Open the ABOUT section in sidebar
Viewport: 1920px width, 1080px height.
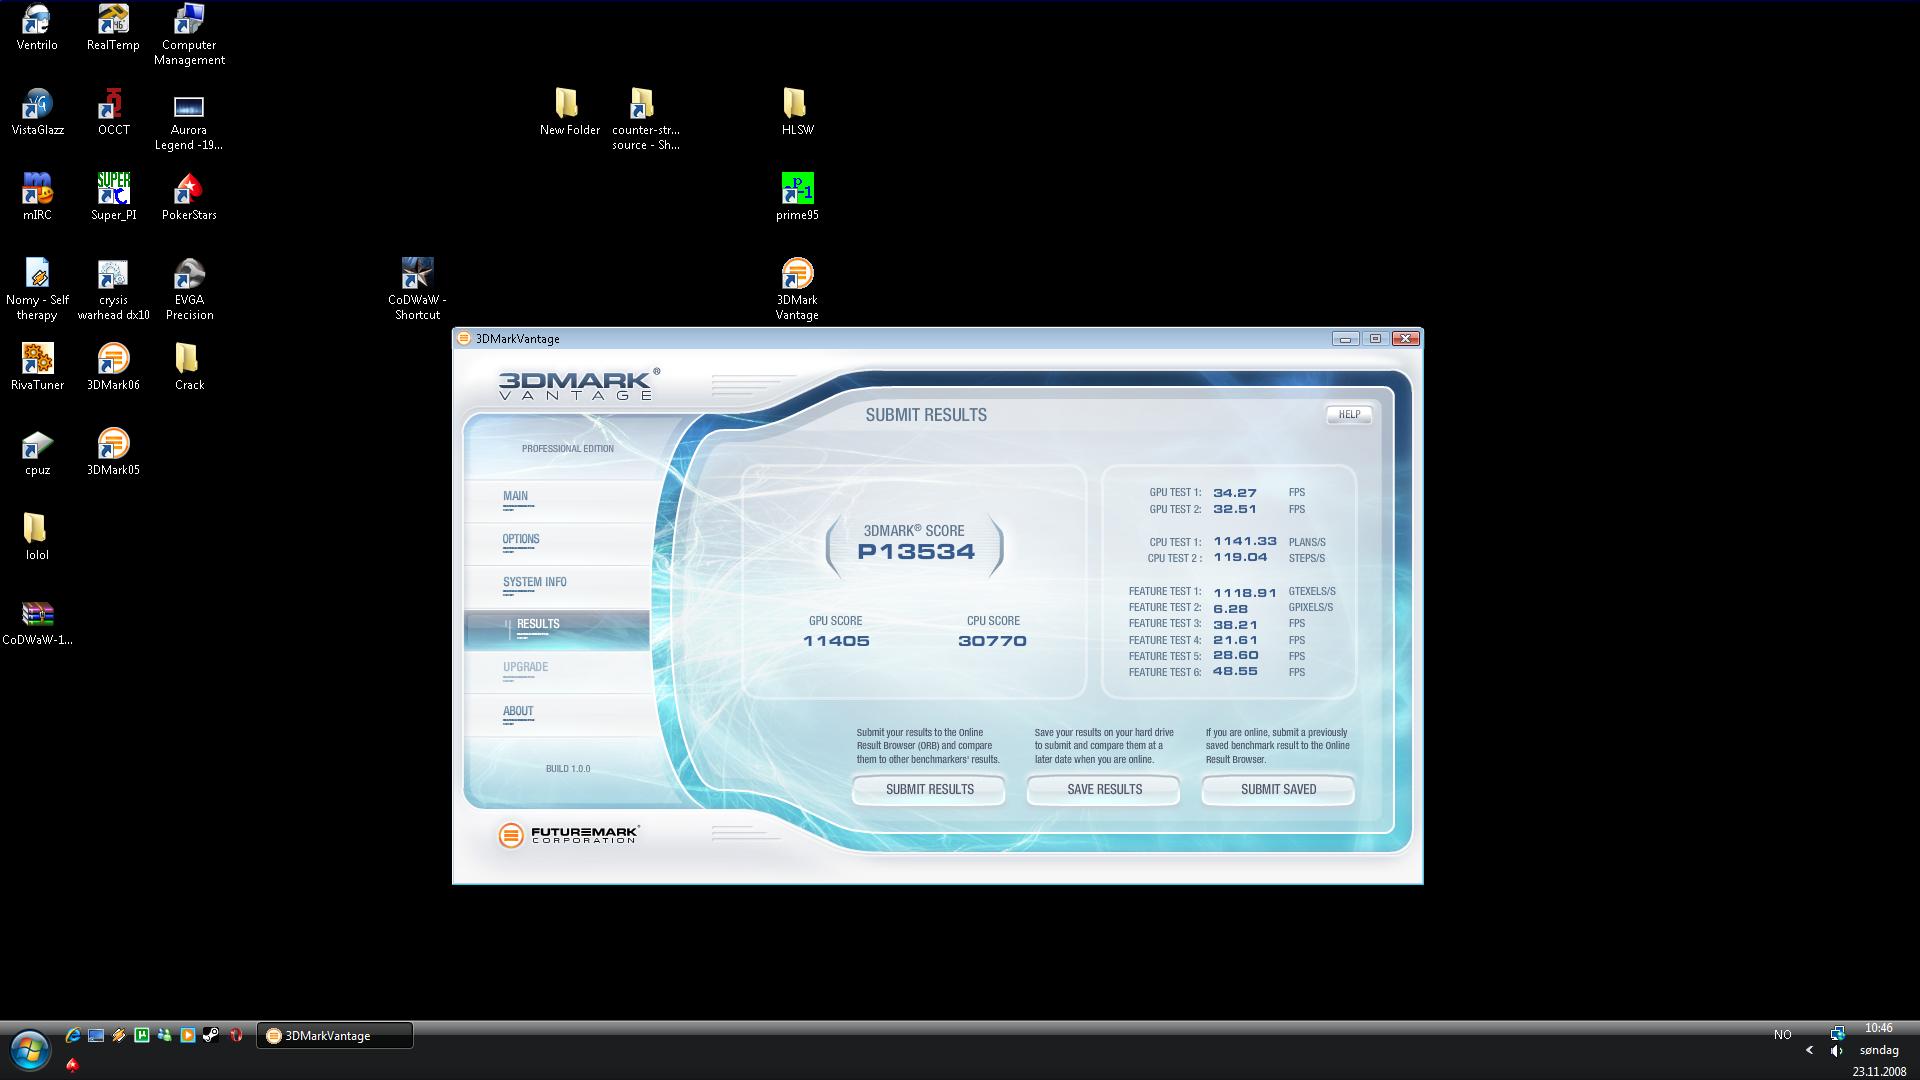pyautogui.click(x=557, y=715)
